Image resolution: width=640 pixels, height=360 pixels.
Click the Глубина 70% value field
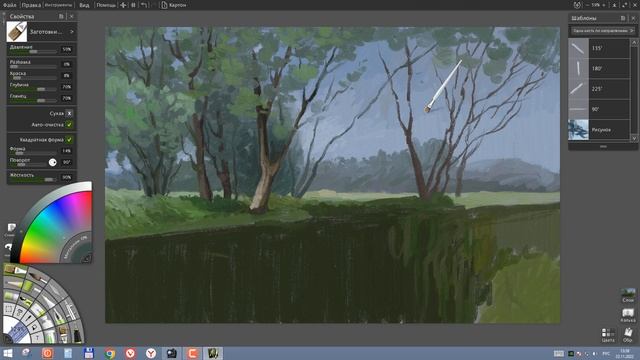pyautogui.click(x=67, y=87)
